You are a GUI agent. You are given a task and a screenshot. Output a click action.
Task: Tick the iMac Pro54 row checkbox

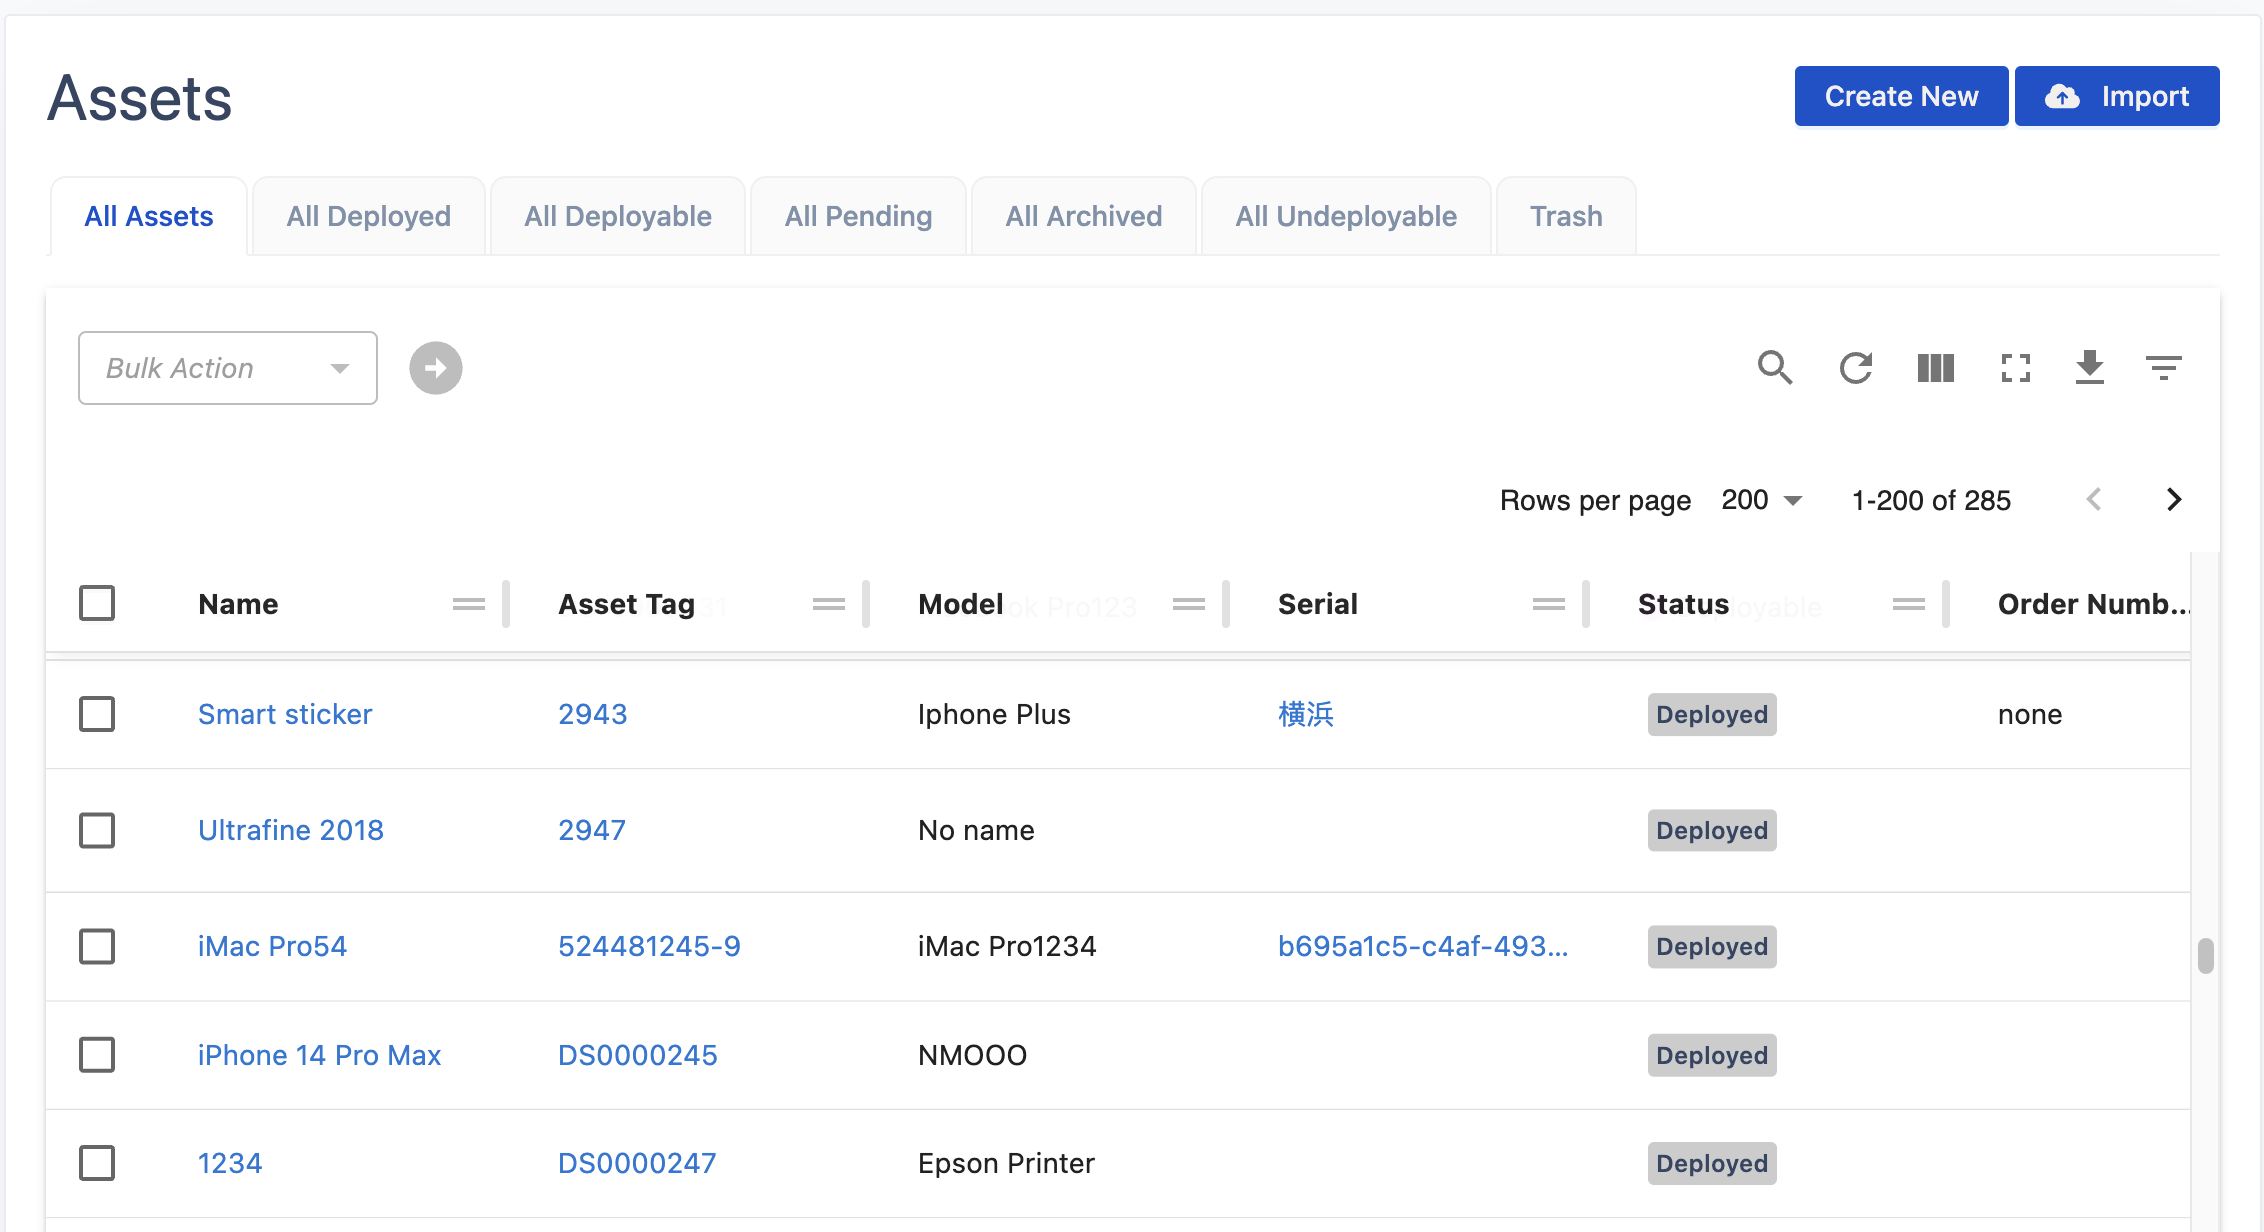pos(97,946)
